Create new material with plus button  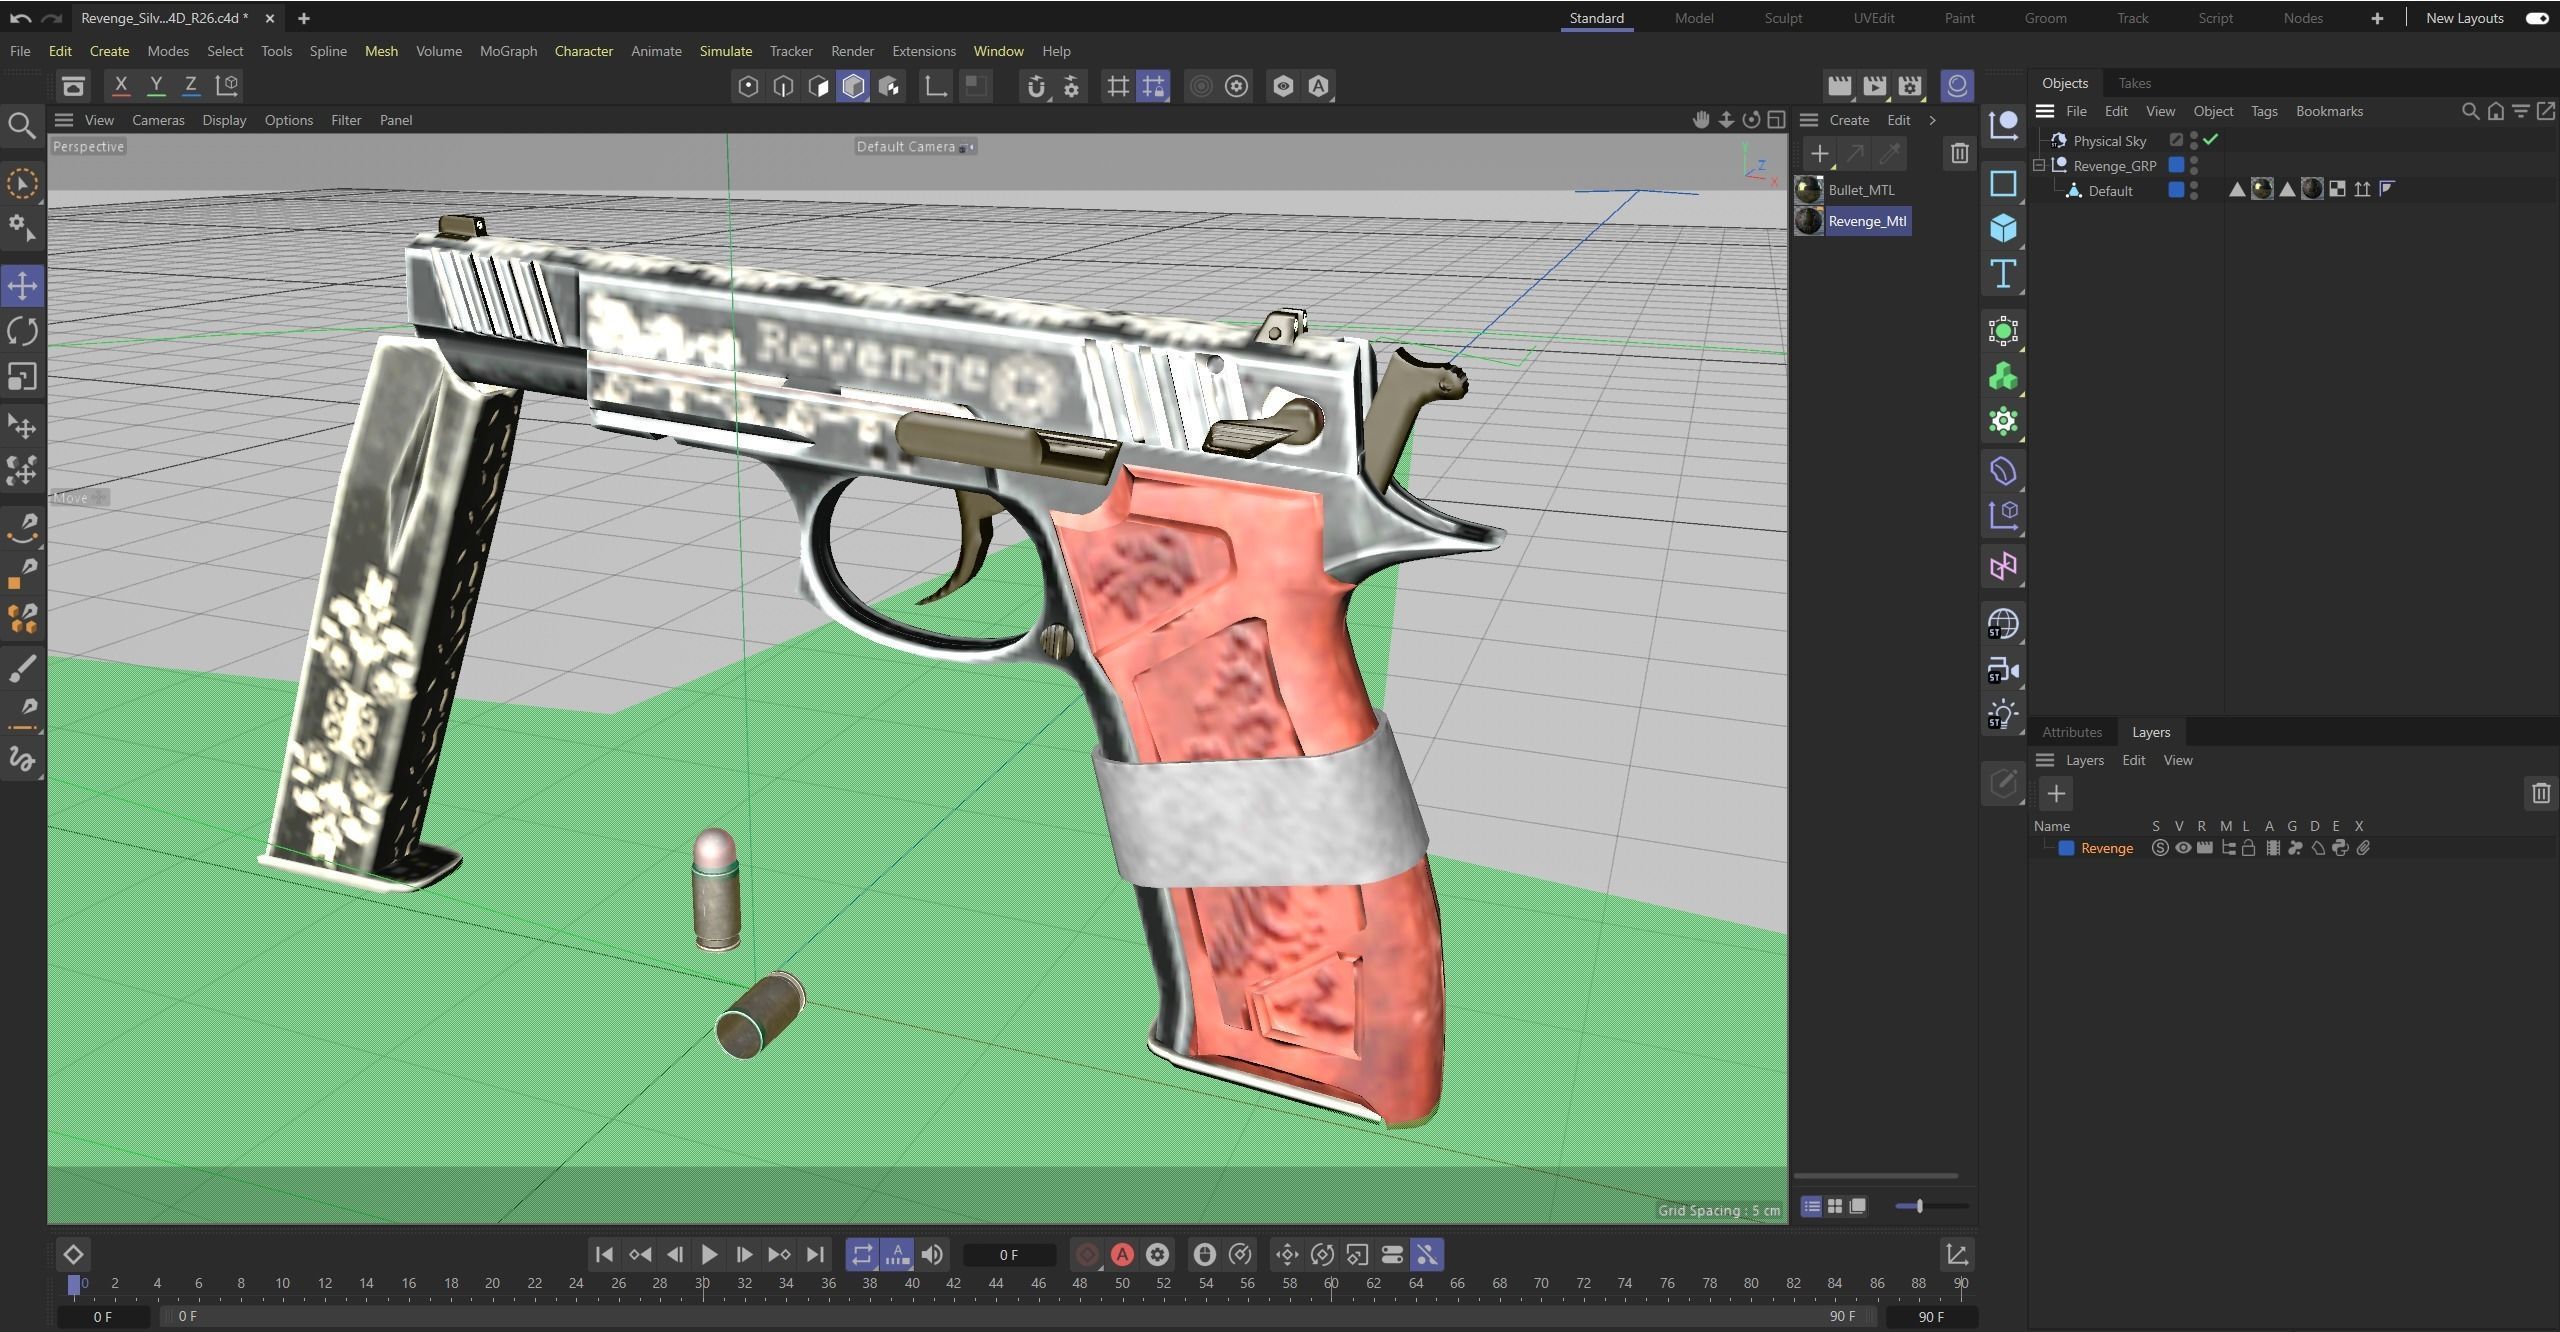1819,154
